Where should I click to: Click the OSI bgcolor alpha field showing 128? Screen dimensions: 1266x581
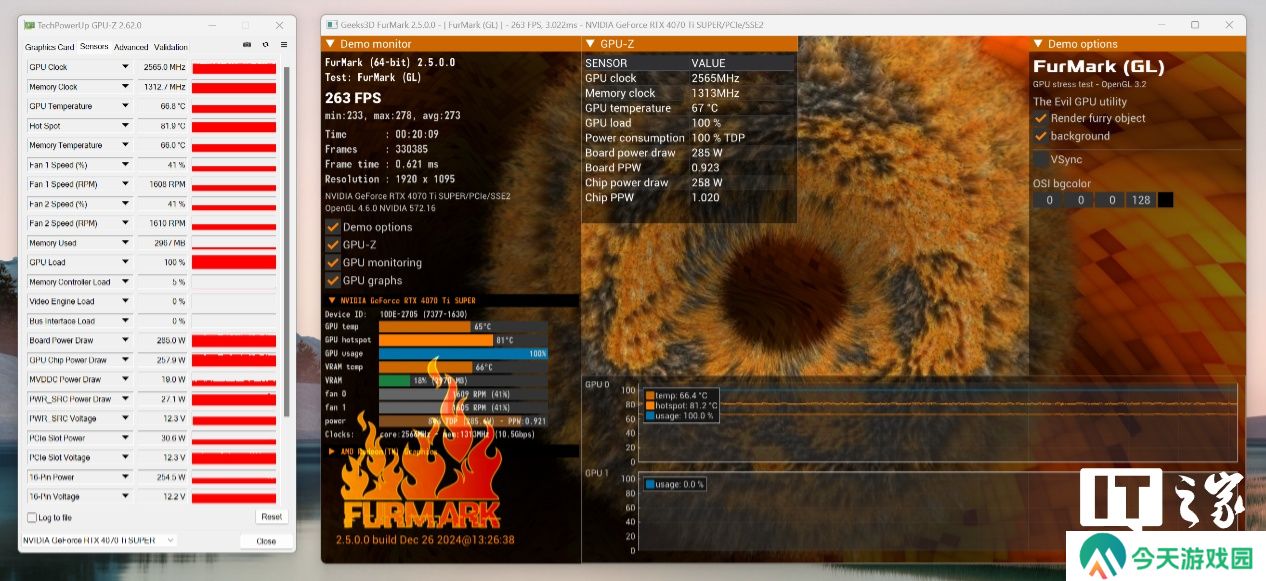[x=1139, y=200]
